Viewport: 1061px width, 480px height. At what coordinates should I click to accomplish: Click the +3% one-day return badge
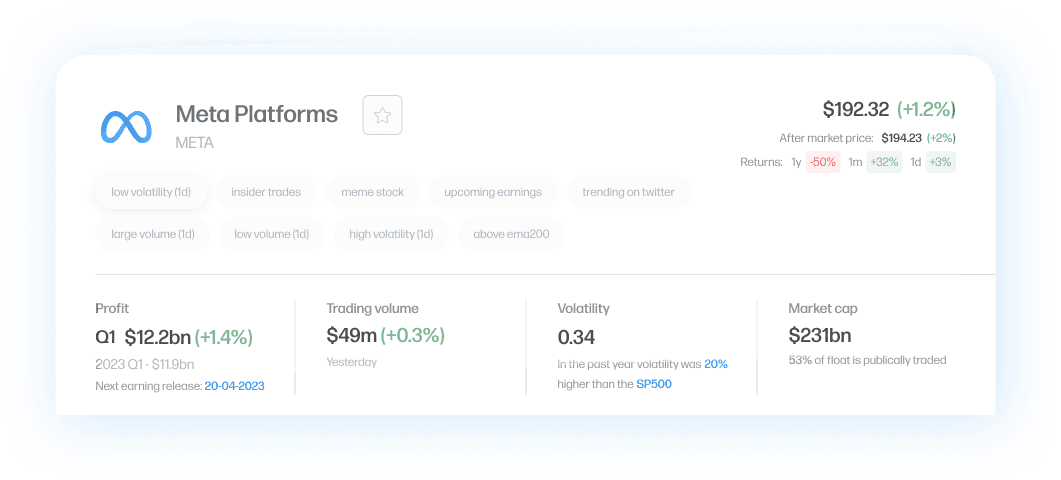pos(941,162)
